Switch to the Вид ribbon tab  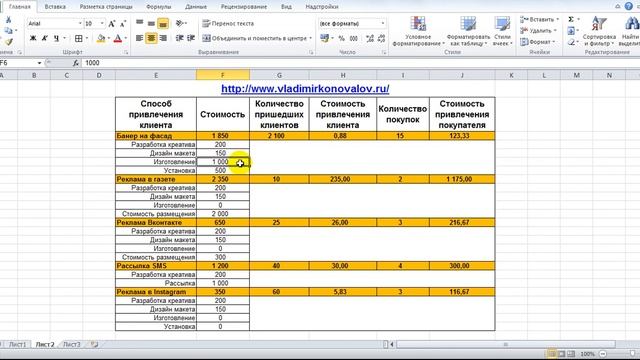coord(286,7)
